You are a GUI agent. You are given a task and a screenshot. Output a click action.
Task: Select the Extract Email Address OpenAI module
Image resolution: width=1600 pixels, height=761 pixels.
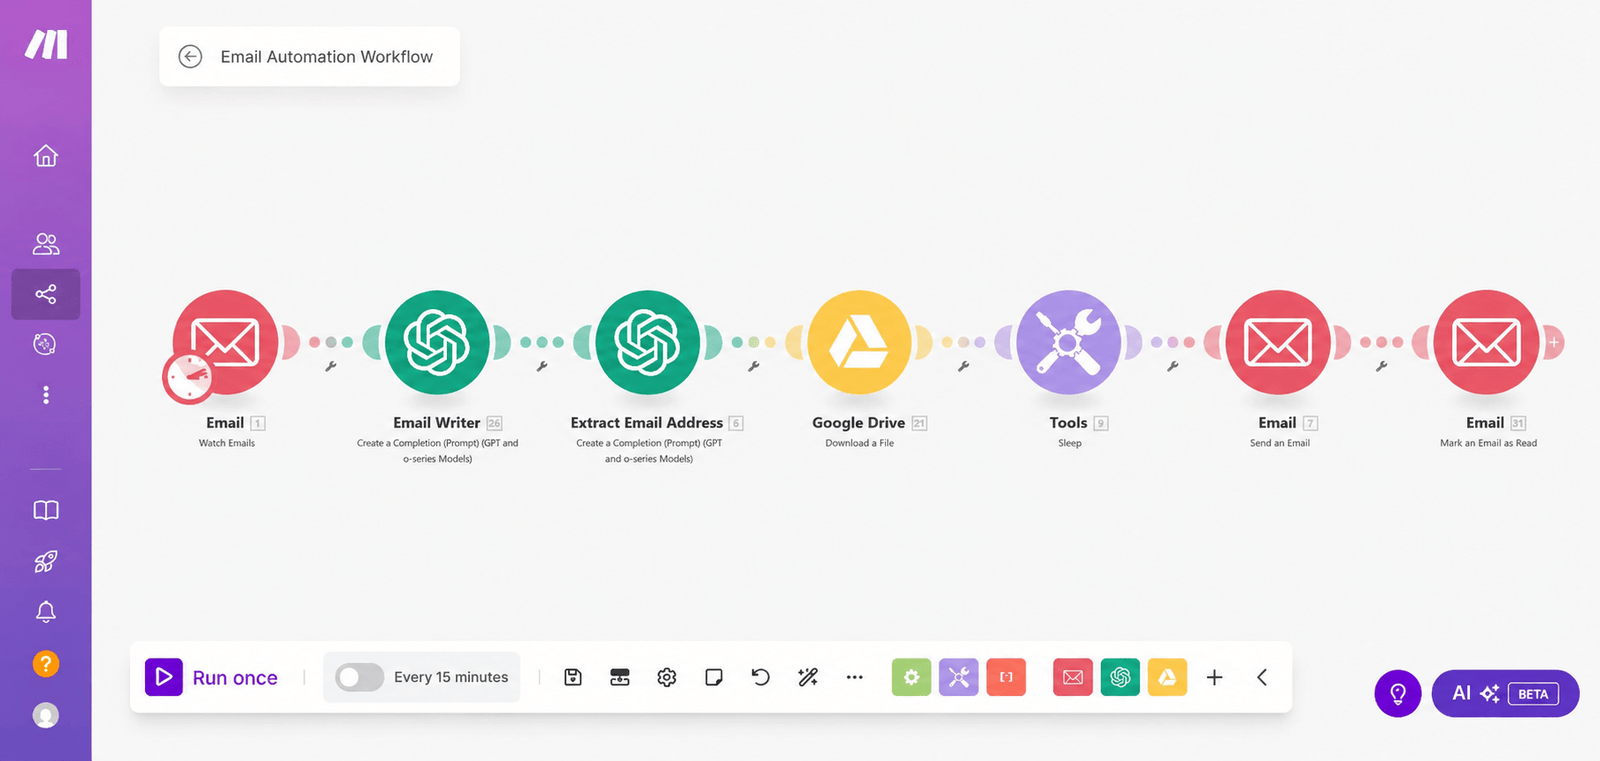pyautogui.click(x=648, y=342)
